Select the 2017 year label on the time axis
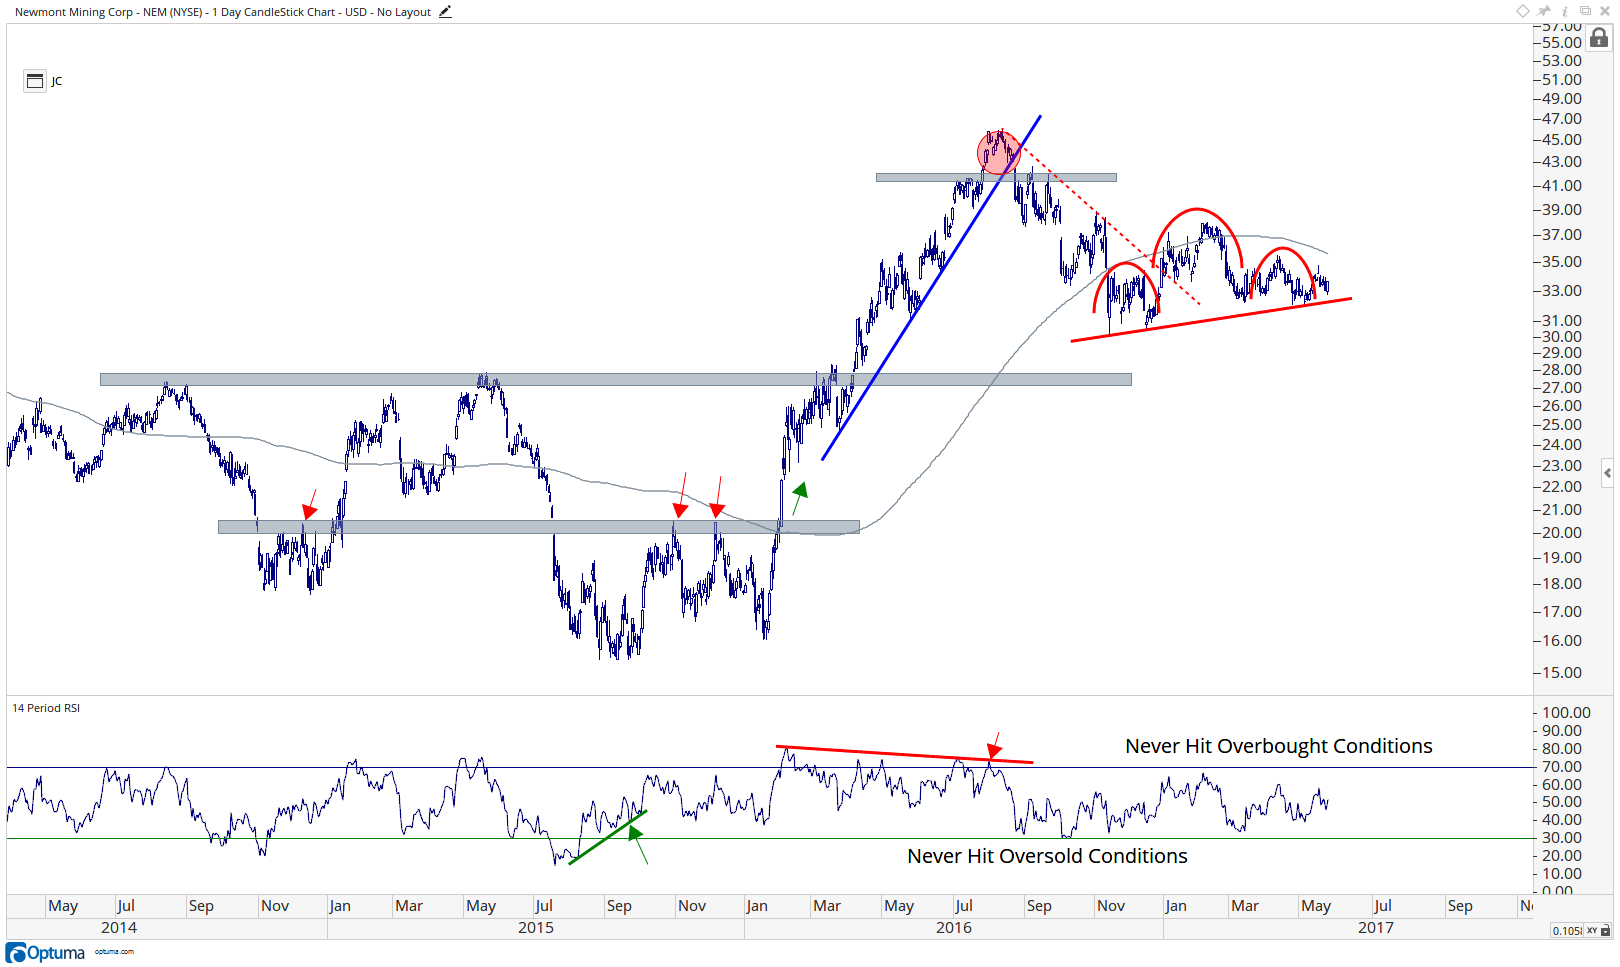Viewport: 1620px width, 967px height. click(1376, 928)
